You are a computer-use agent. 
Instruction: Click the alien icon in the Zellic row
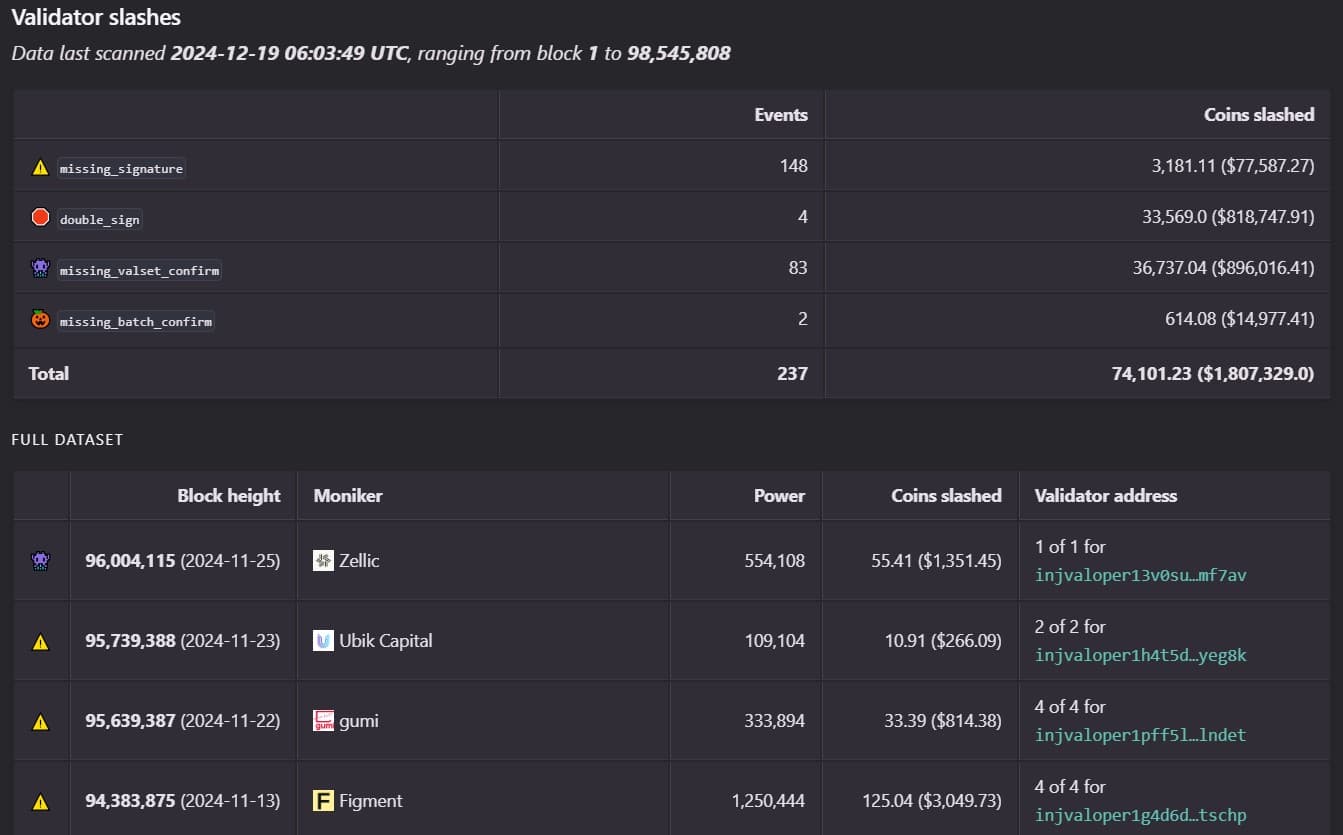pyautogui.click(x=40, y=562)
